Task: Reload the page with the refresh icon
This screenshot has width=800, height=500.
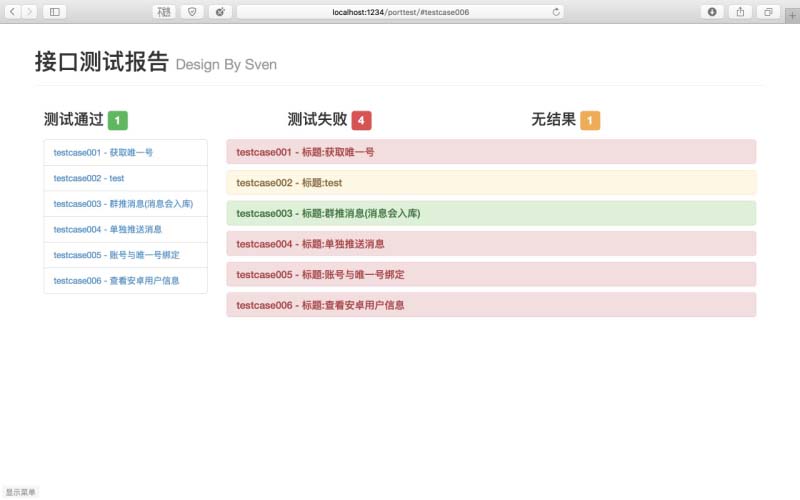Action: tap(556, 12)
